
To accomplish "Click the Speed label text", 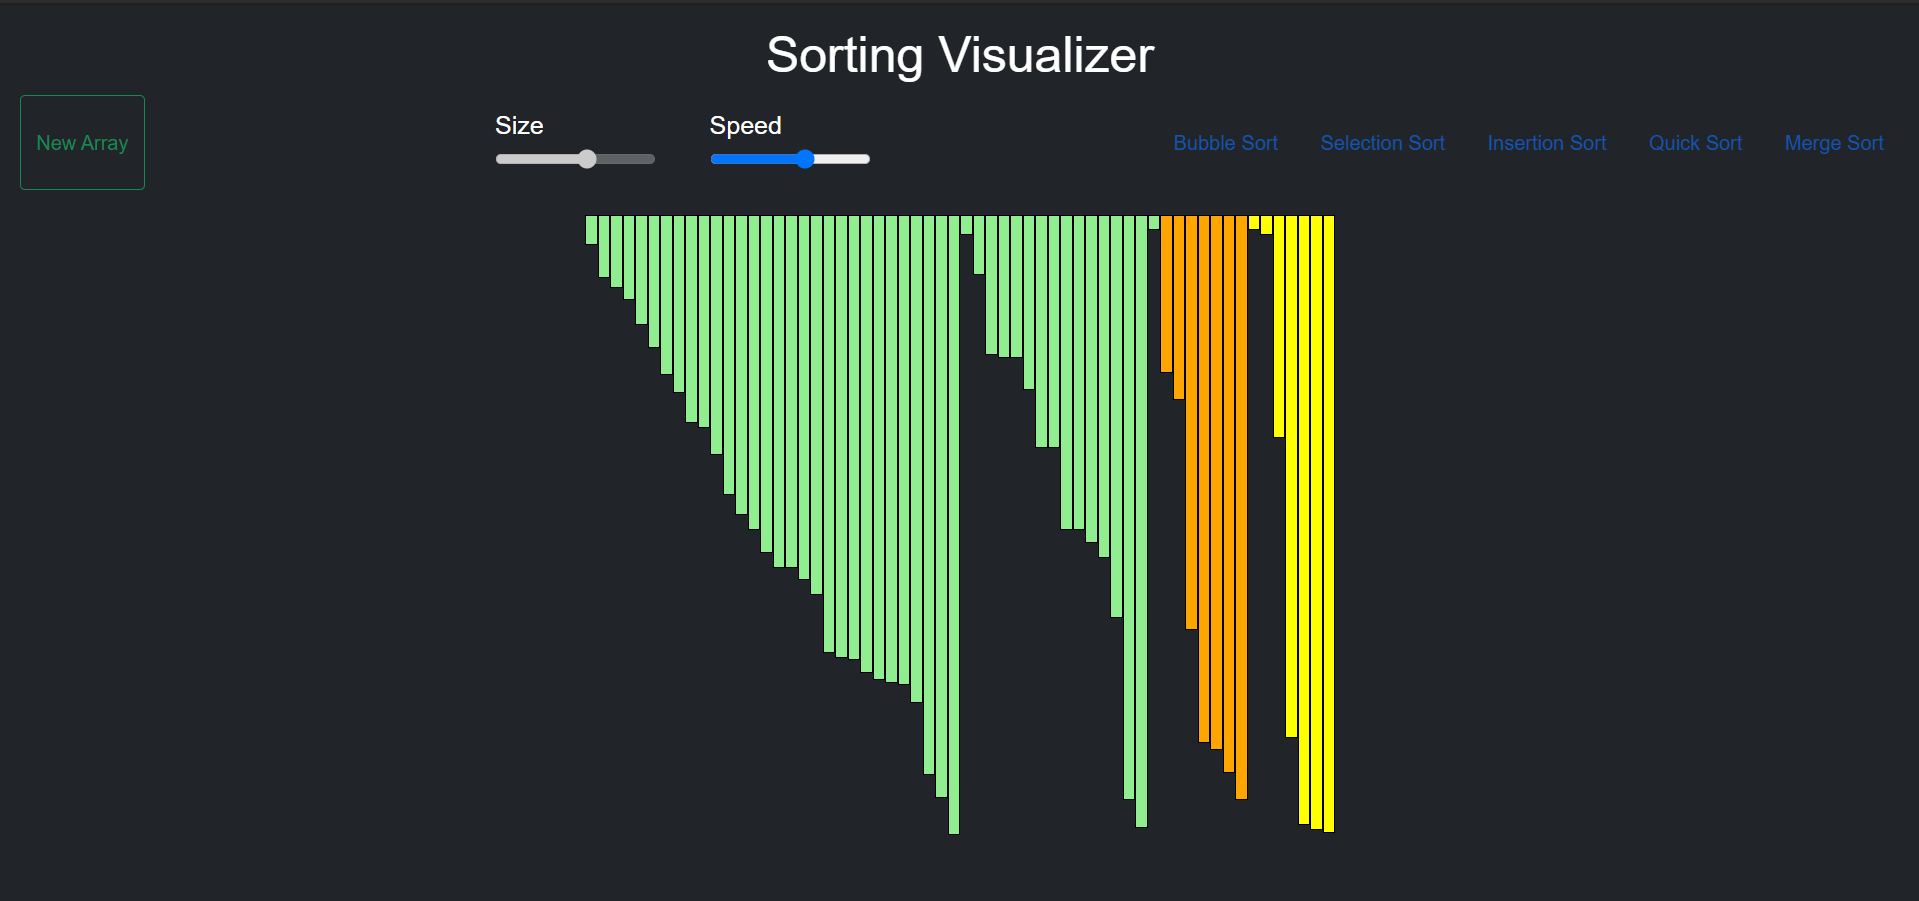I will tap(745, 126).
